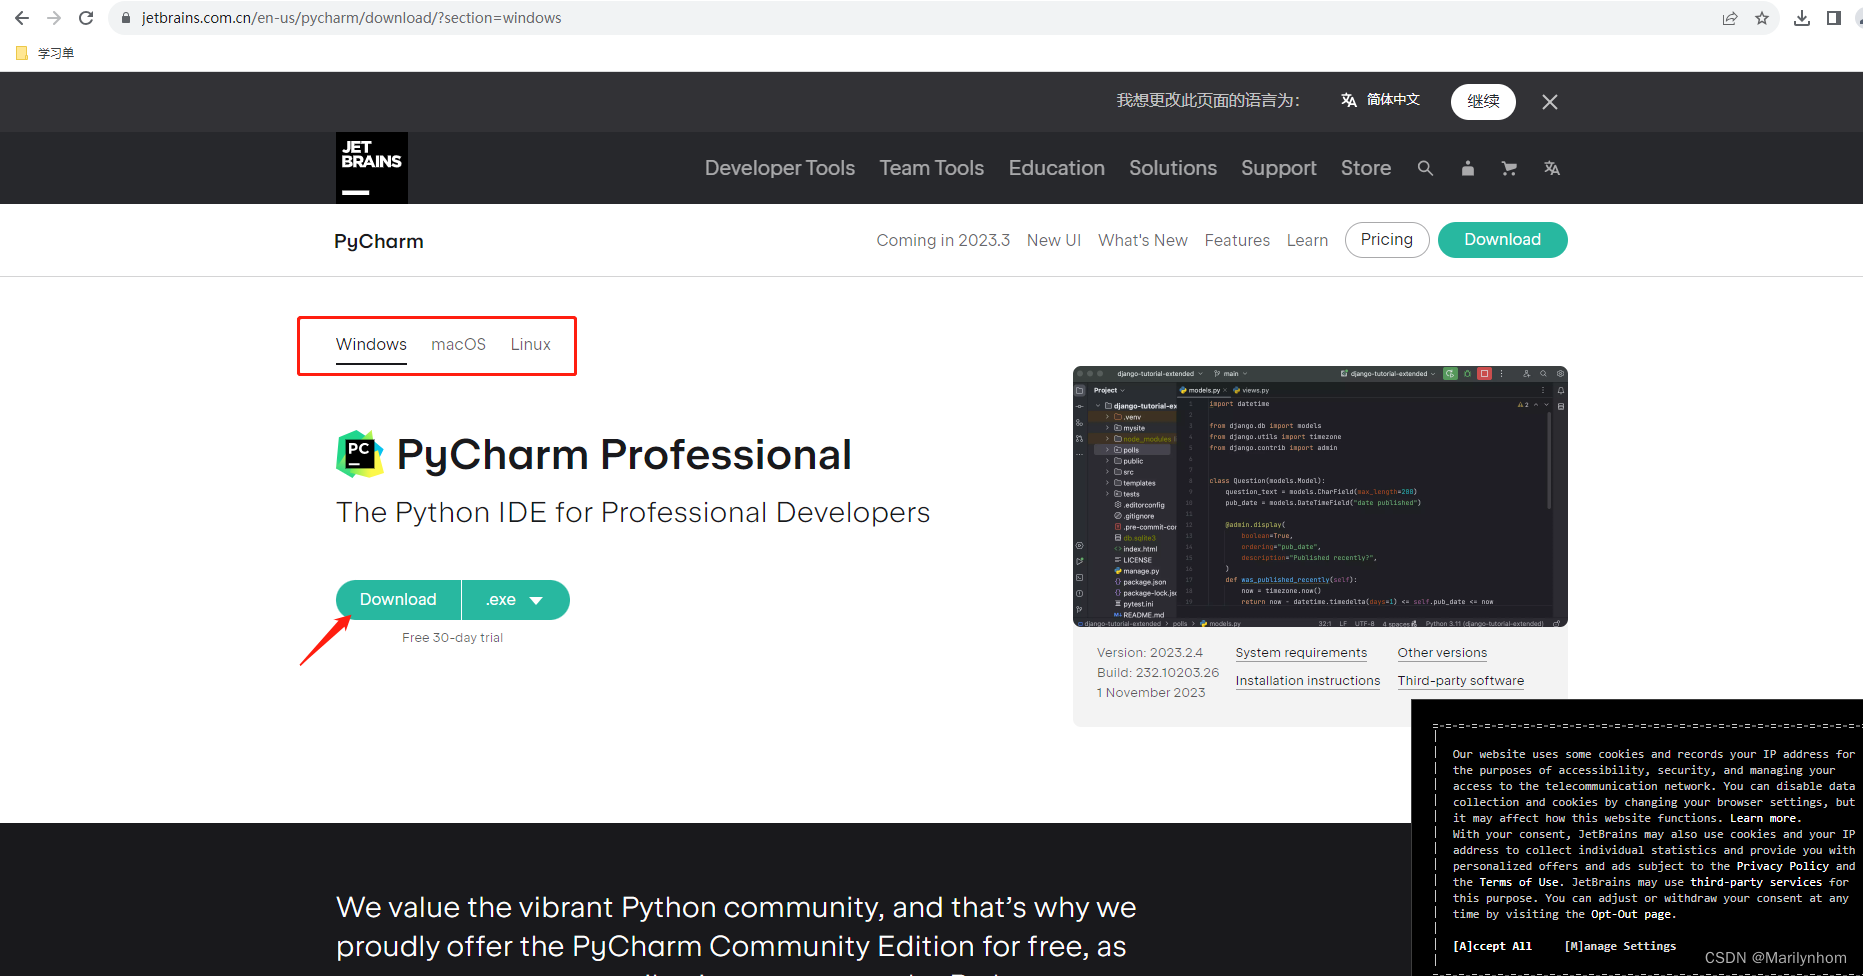
Task: Click the Pricing button
Action: click(1387, 240)
